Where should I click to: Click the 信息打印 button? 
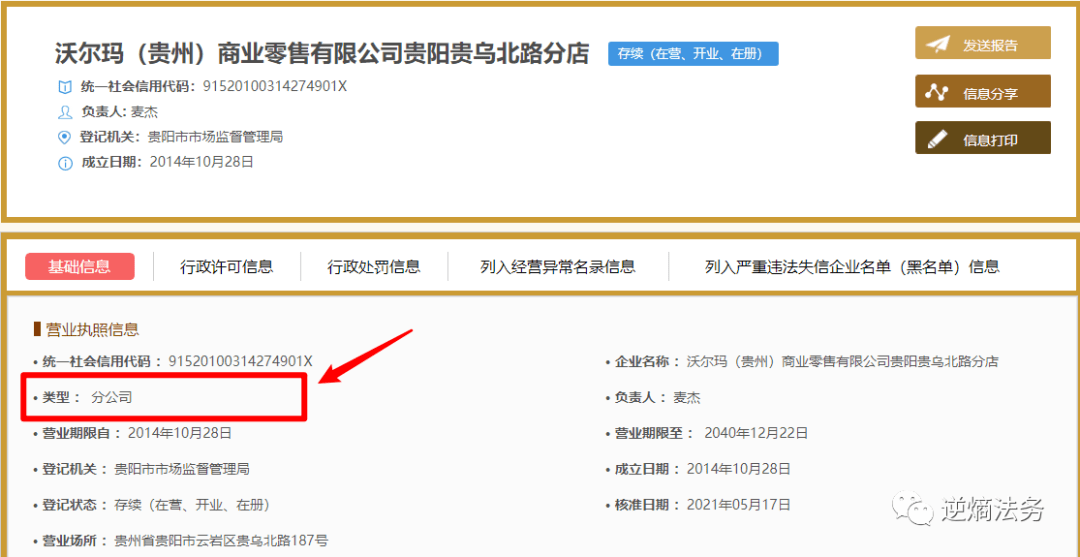pyautogui.click(x=983, y=138)
